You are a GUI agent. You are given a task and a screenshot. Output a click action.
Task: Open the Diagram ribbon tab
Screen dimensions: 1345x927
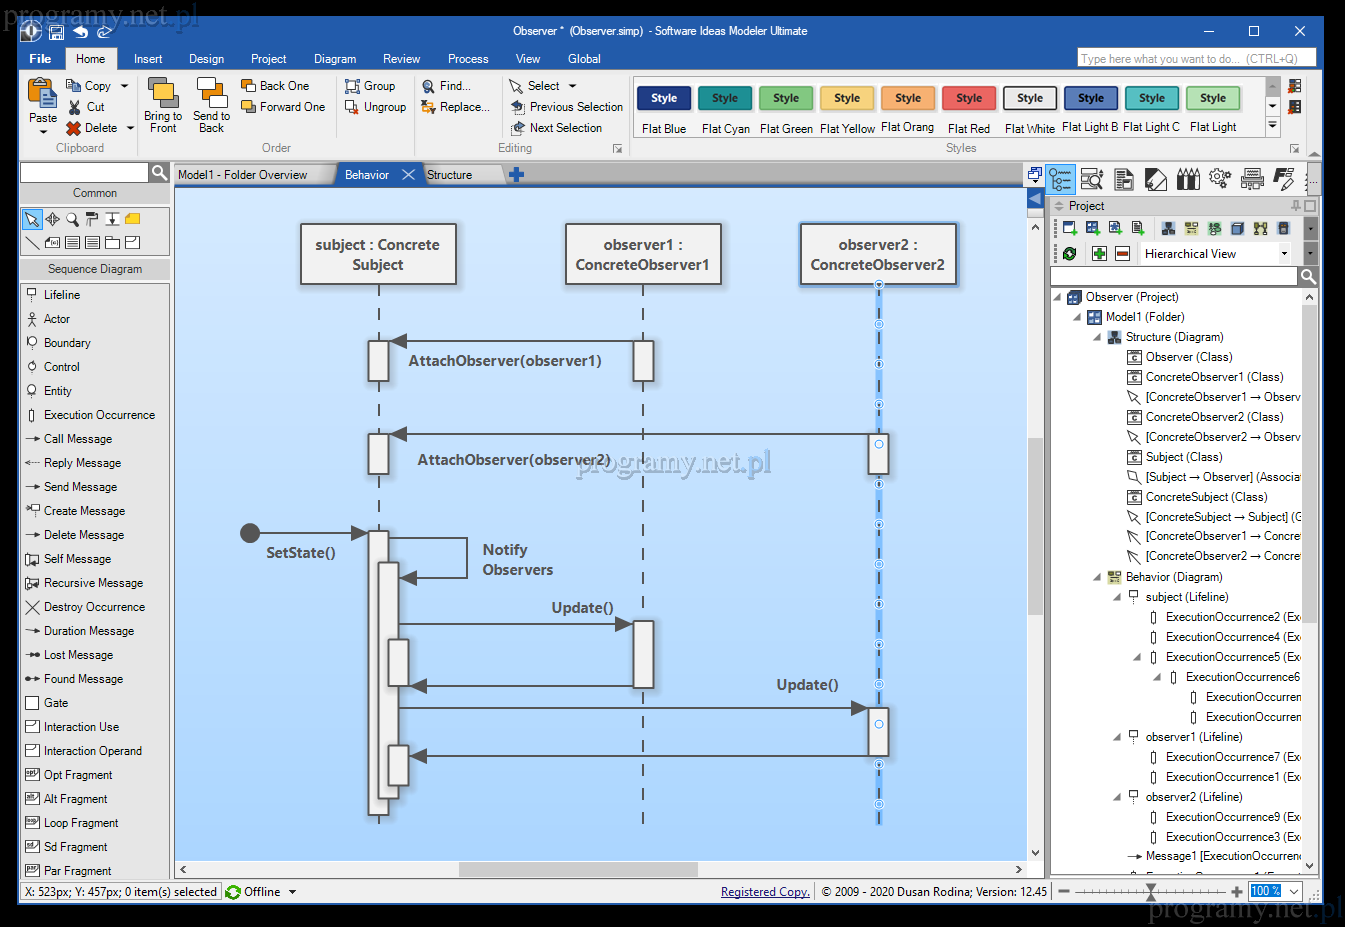pyautogui.click(x=334, y=59)
